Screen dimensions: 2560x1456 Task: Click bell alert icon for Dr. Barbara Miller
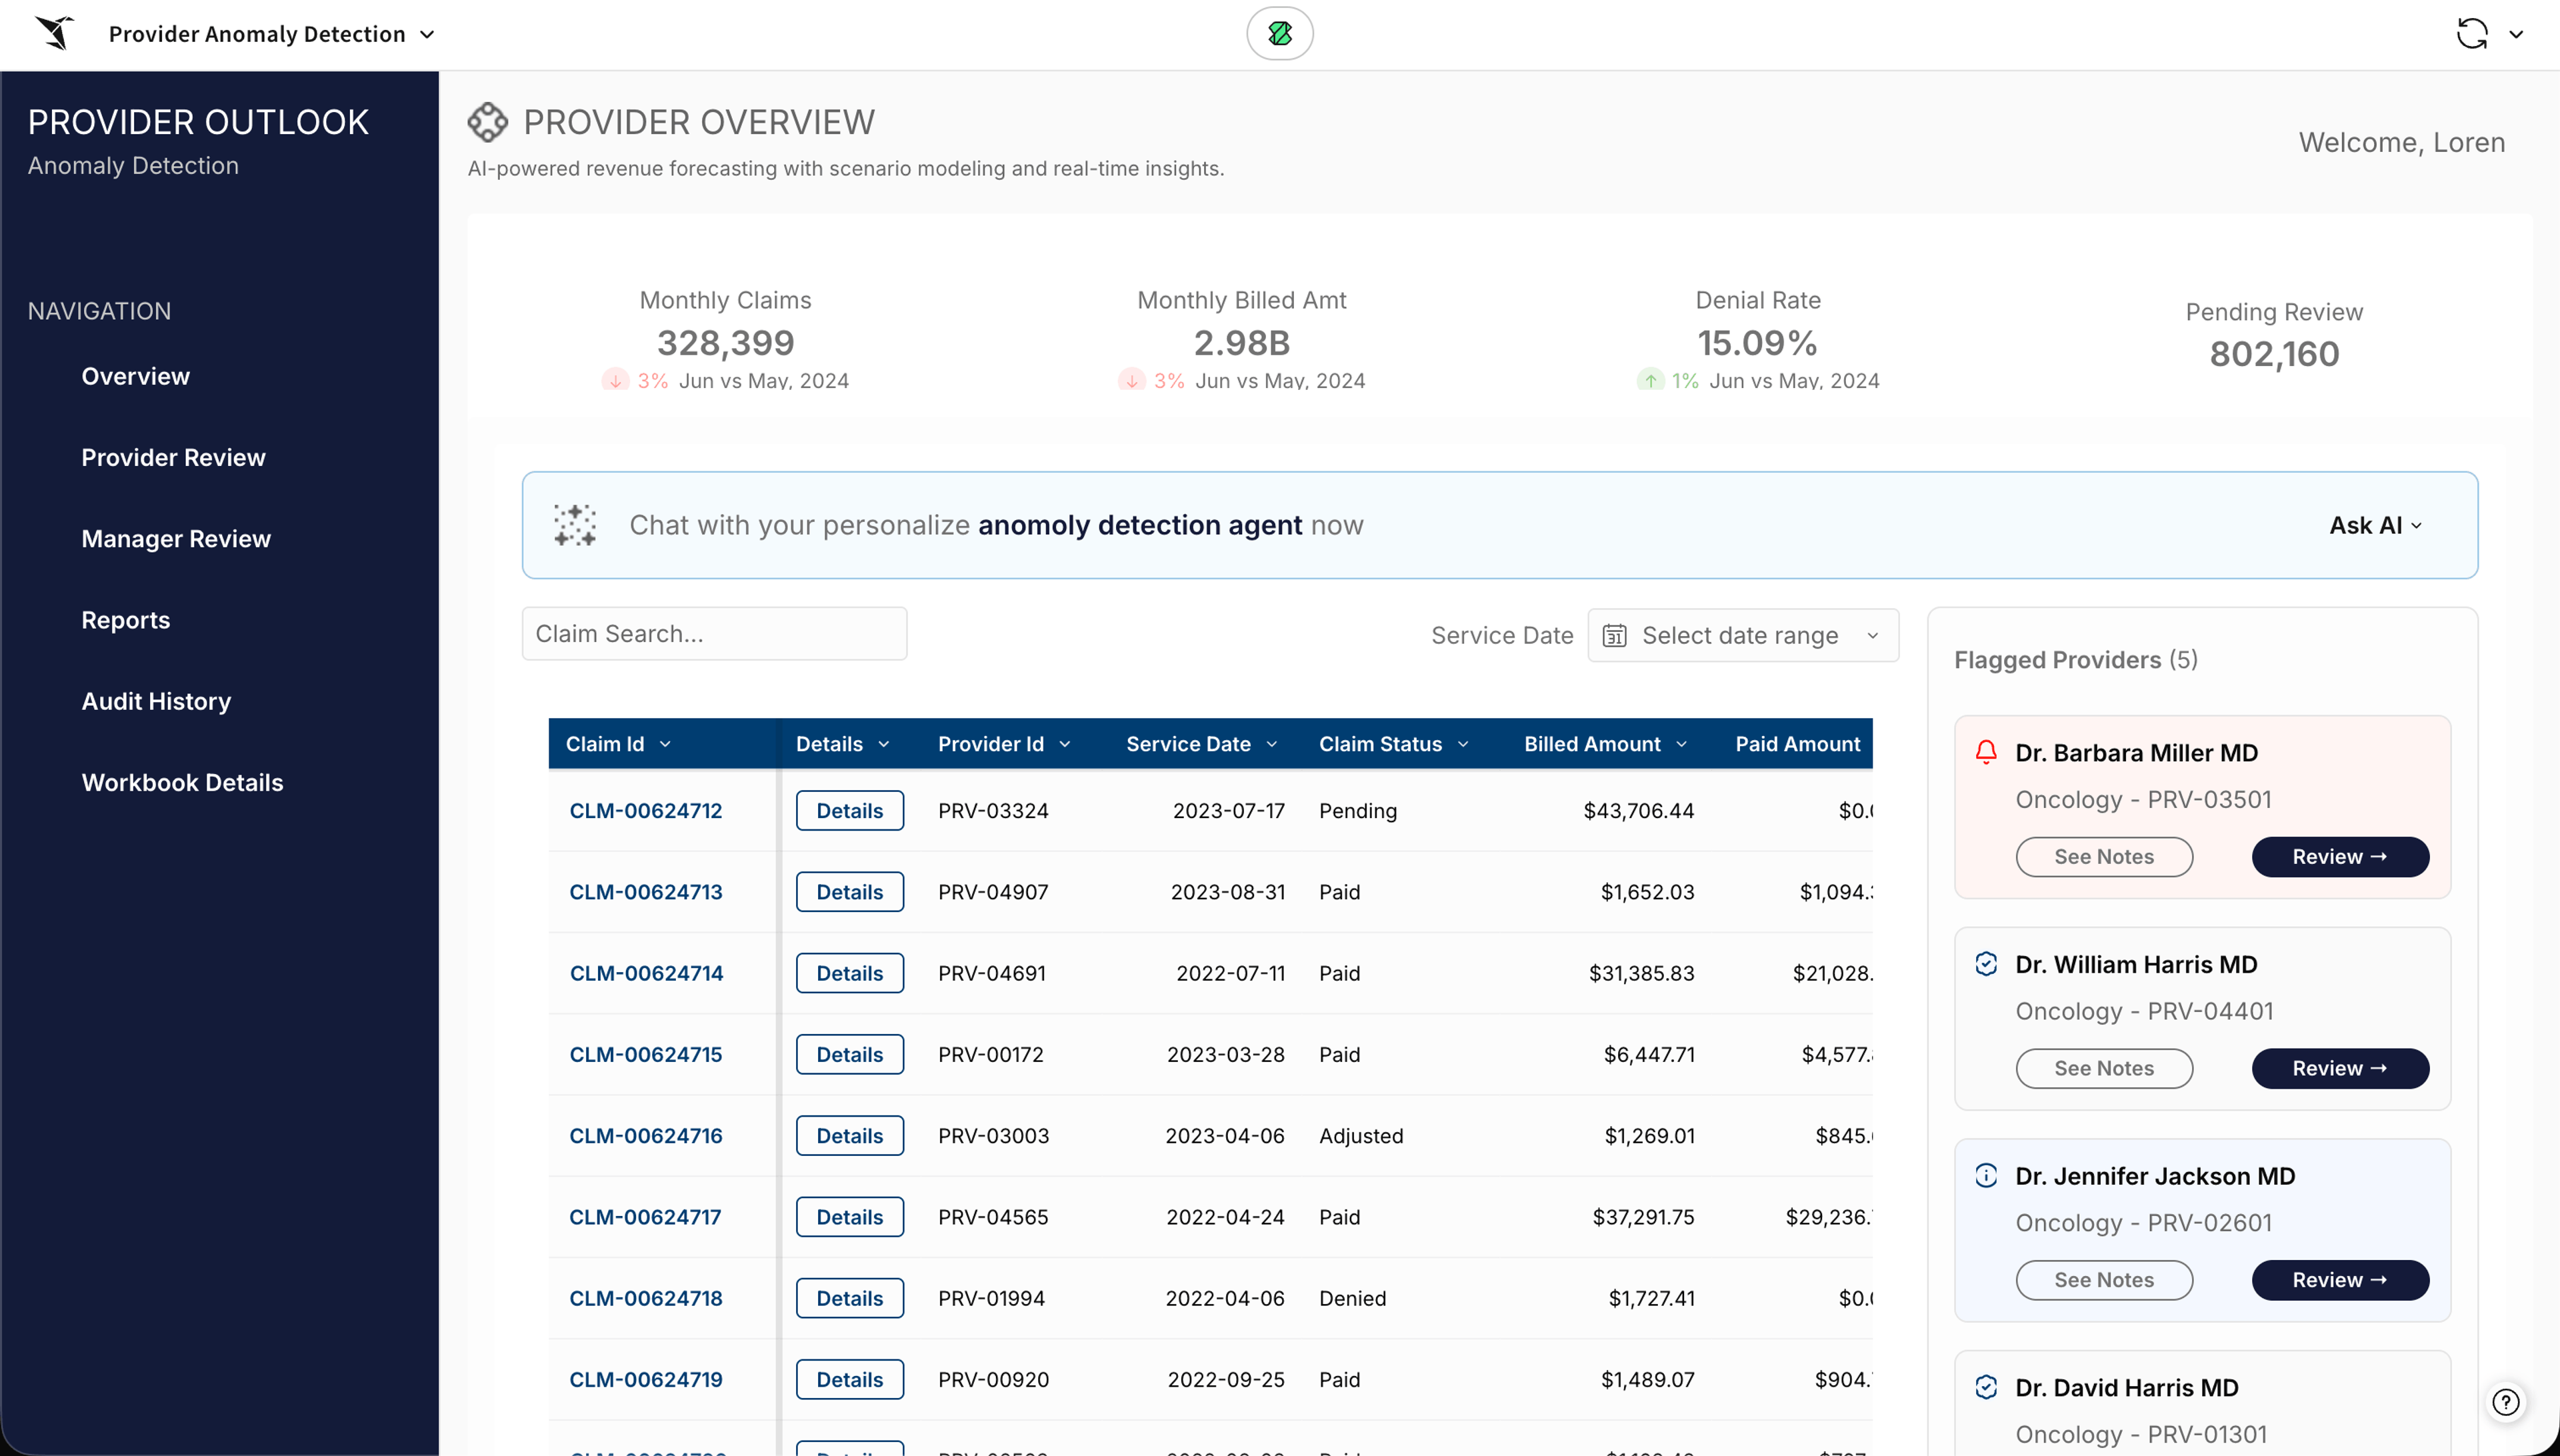[1986, 752]
